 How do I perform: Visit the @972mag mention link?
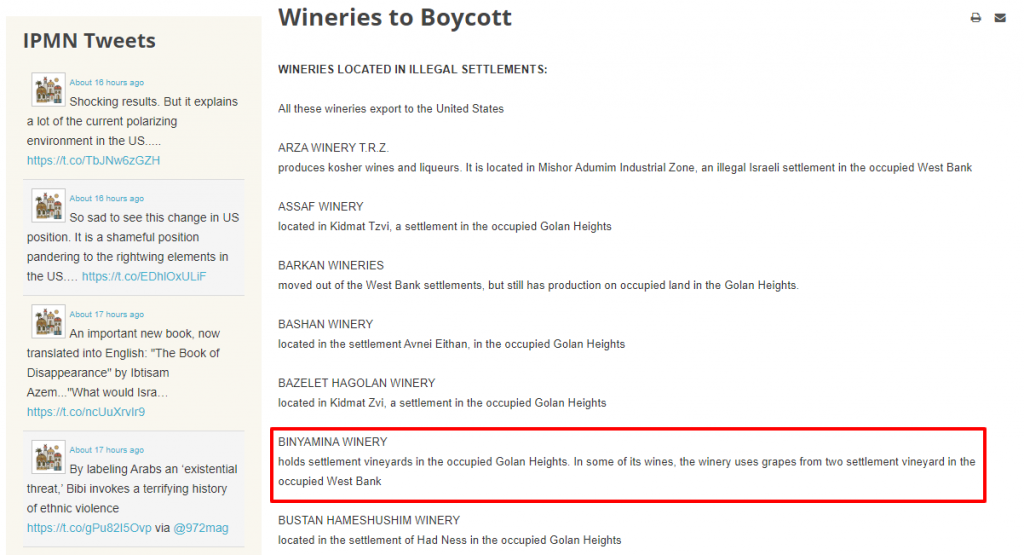[x=200, y=528]
